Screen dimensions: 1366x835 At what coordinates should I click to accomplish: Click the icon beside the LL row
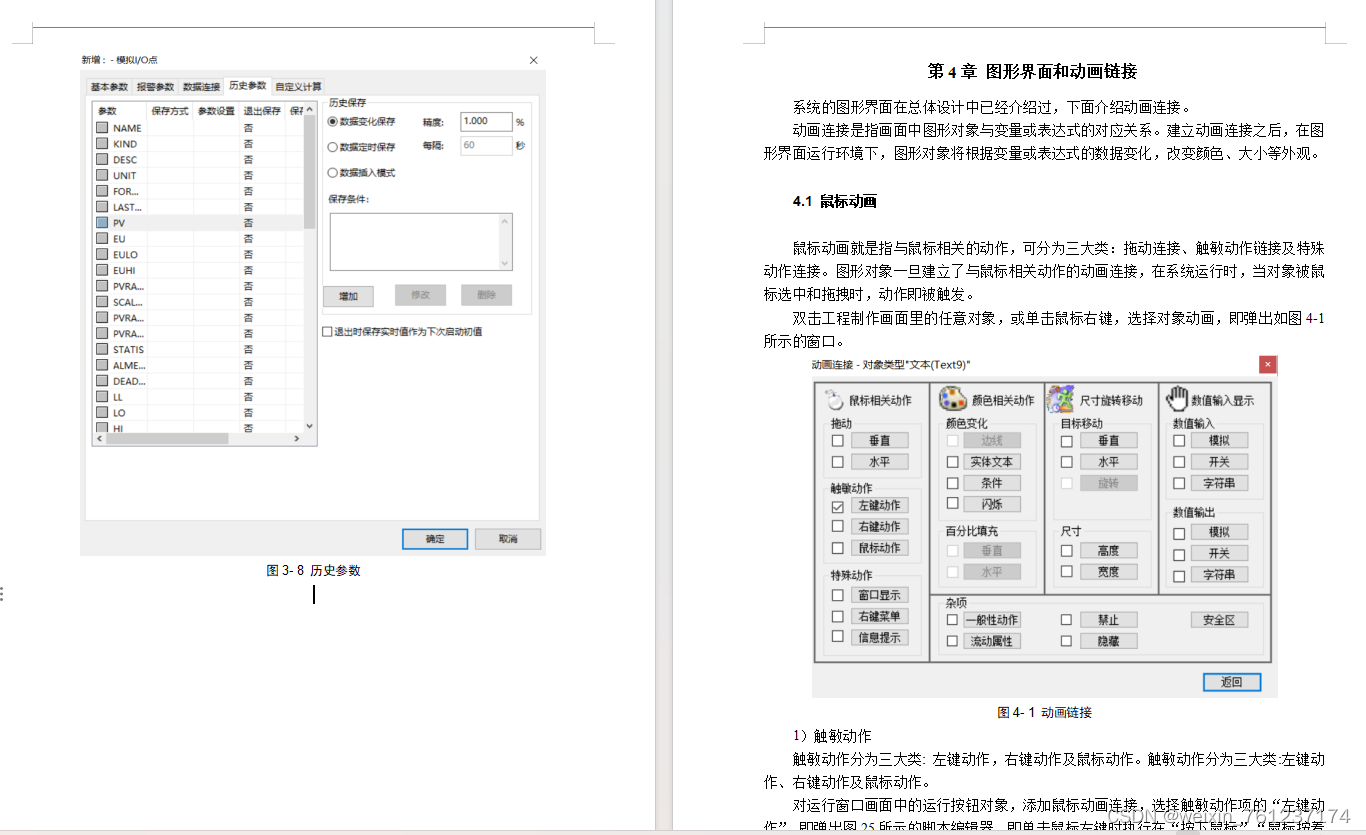coord(102,397)
